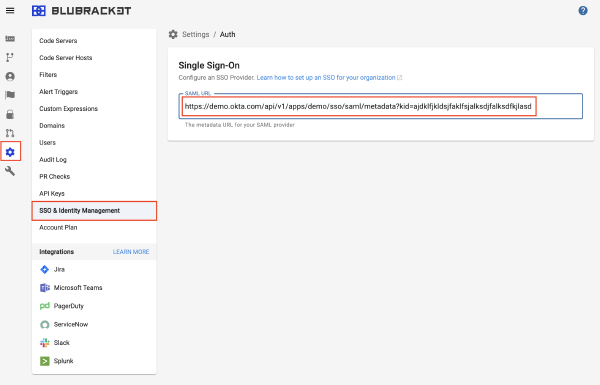The height and width of the screenshot is (385, 600).
Task: Open SSO setup documentation link
Action: click(x=326, y=78)
